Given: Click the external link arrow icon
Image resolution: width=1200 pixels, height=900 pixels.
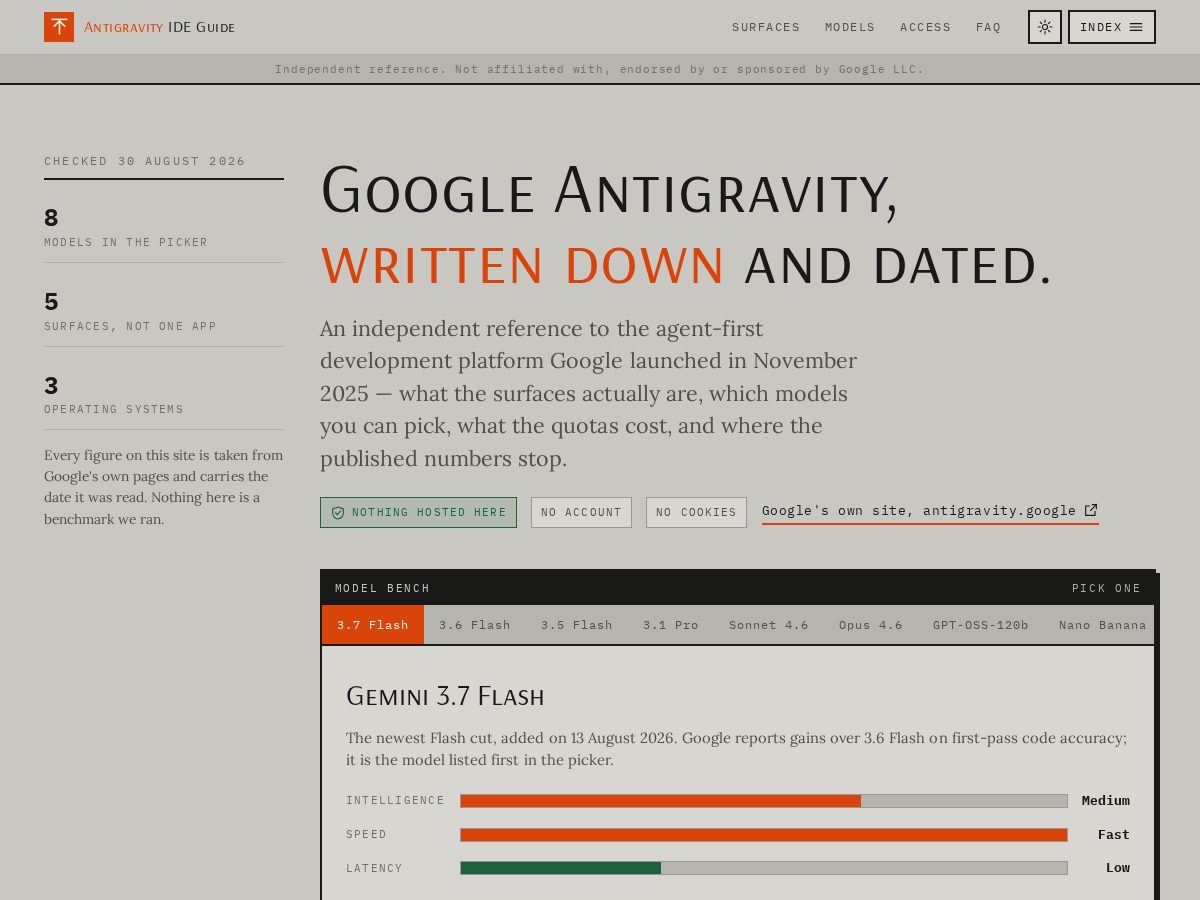Looking at the screenshot, I should 1091,510.
